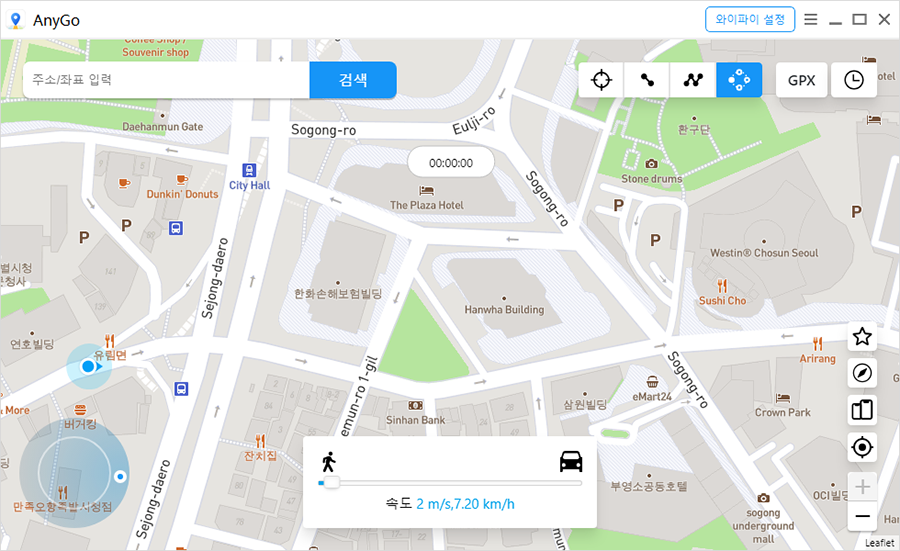Zoom out the map with minus button
900x551 pixels.
coord(862,516)
